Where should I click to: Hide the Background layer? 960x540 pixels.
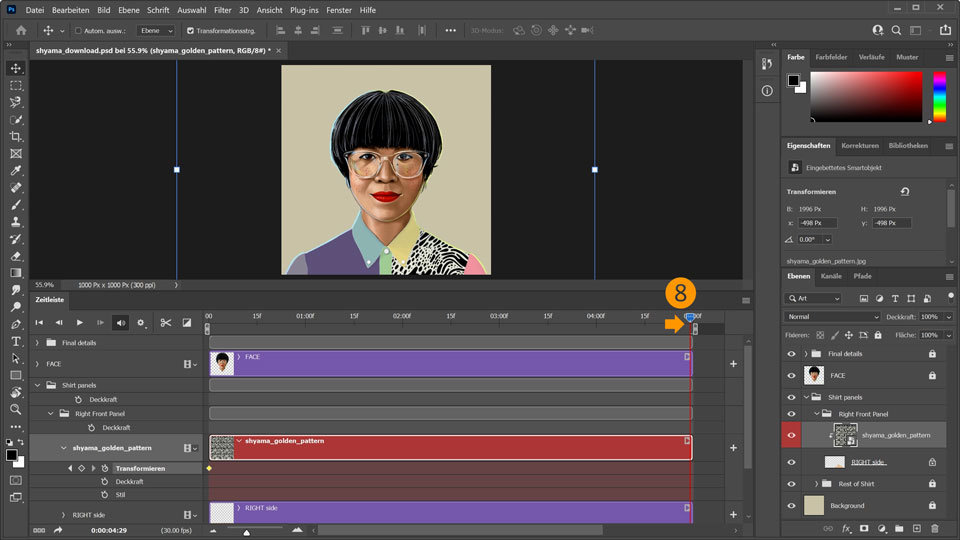tap(791, 506)
